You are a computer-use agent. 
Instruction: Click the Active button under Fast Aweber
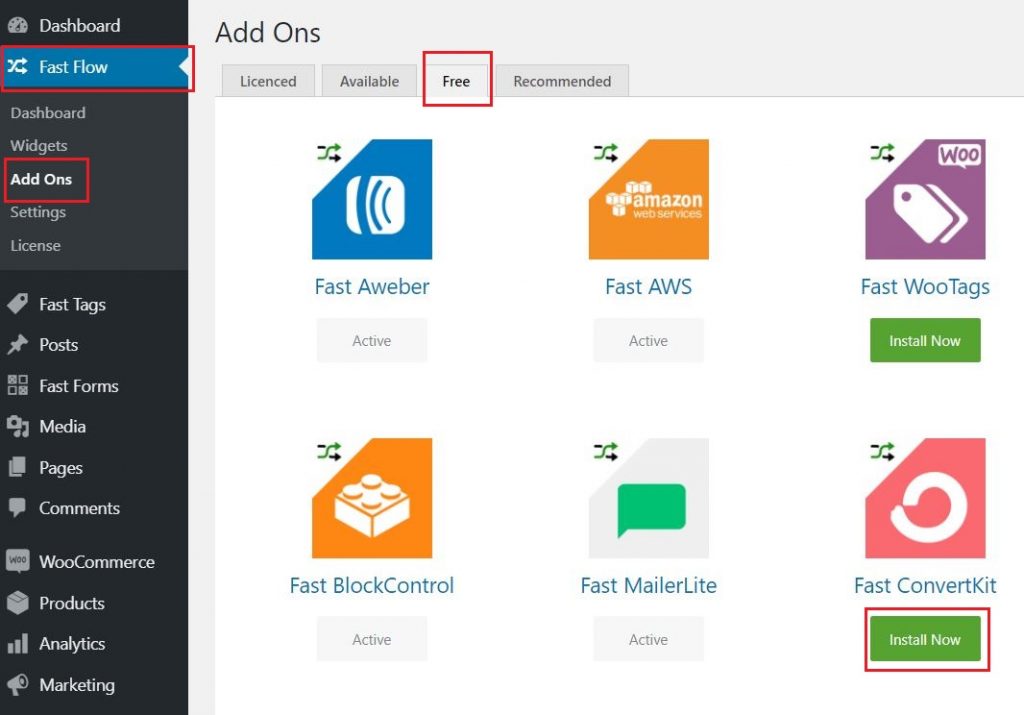point(372,340)
